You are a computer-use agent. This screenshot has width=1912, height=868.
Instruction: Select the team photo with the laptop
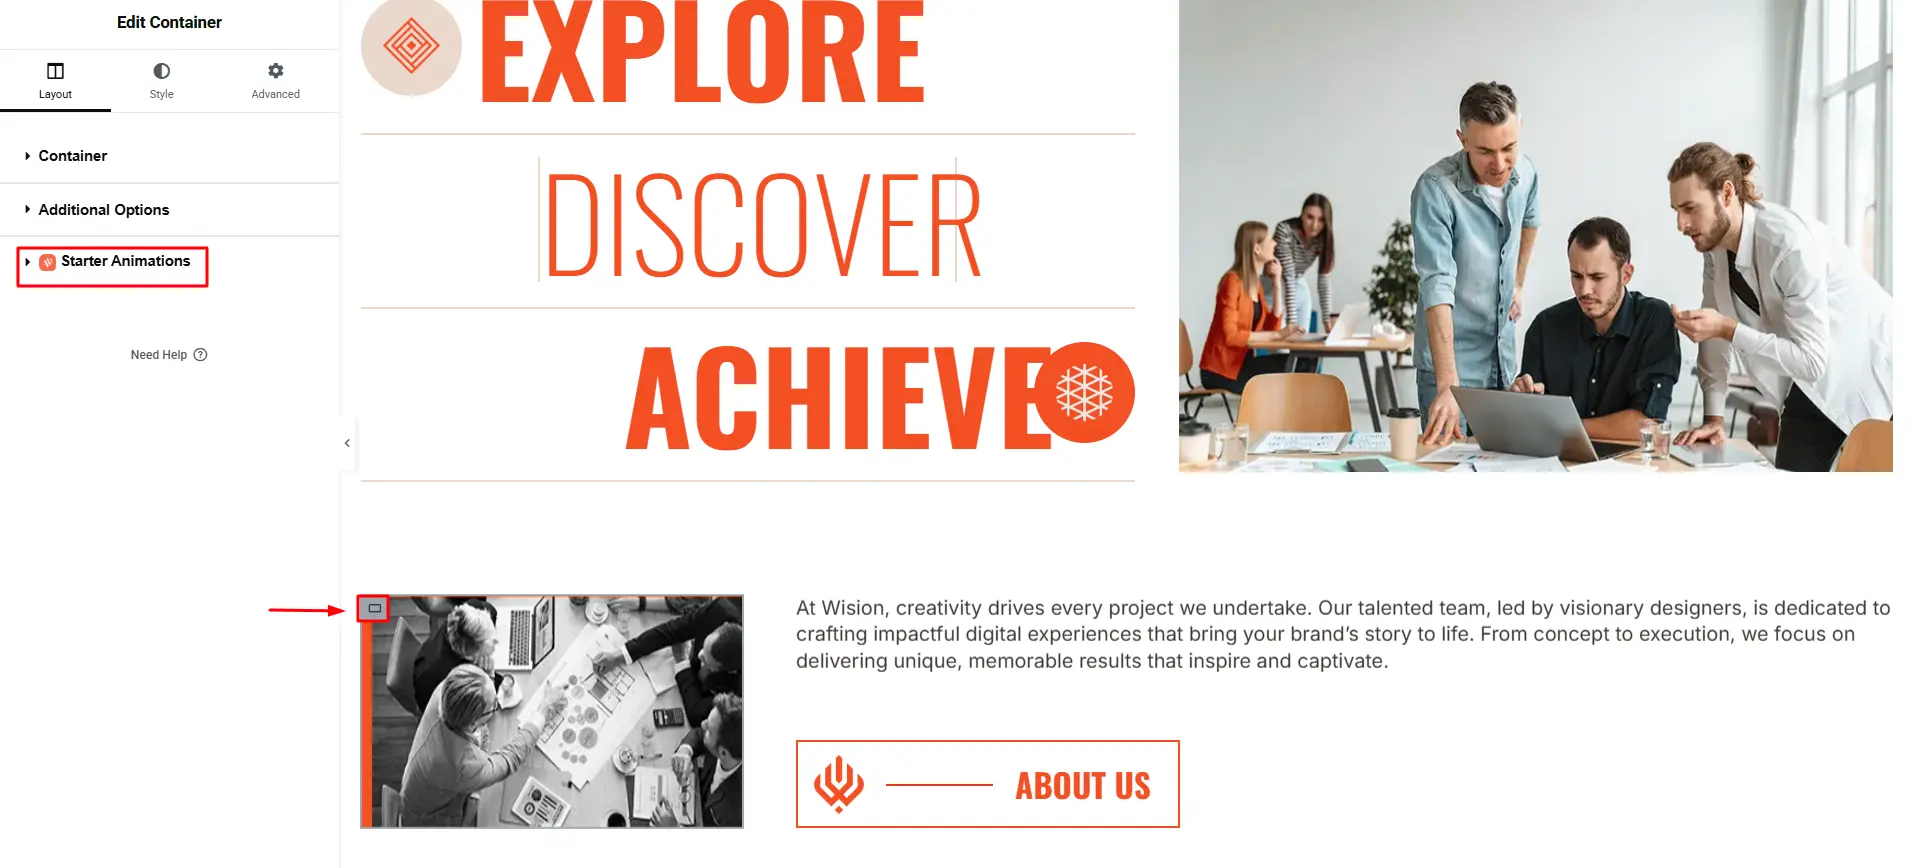[1535, 236]
